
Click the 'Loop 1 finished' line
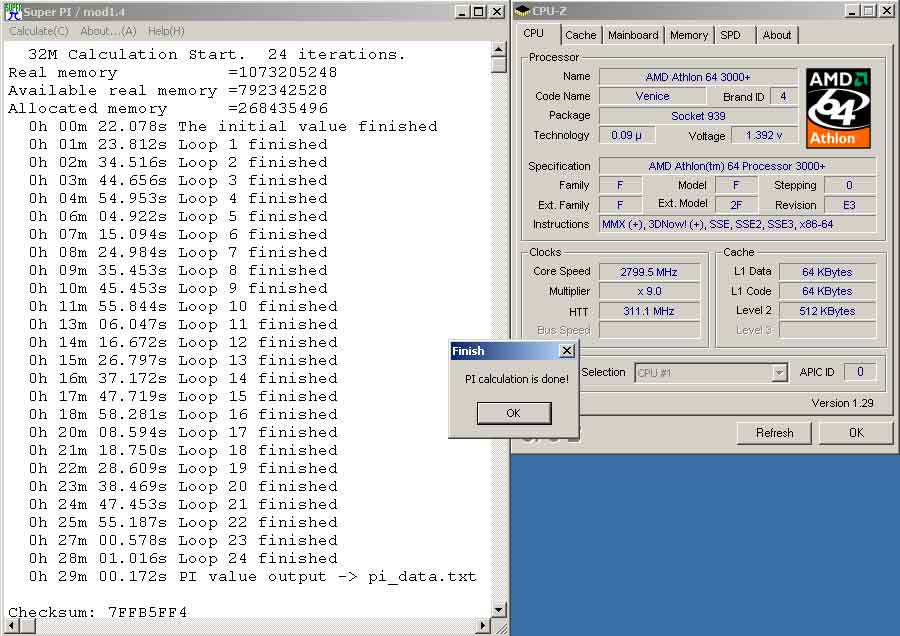(178, 144)
